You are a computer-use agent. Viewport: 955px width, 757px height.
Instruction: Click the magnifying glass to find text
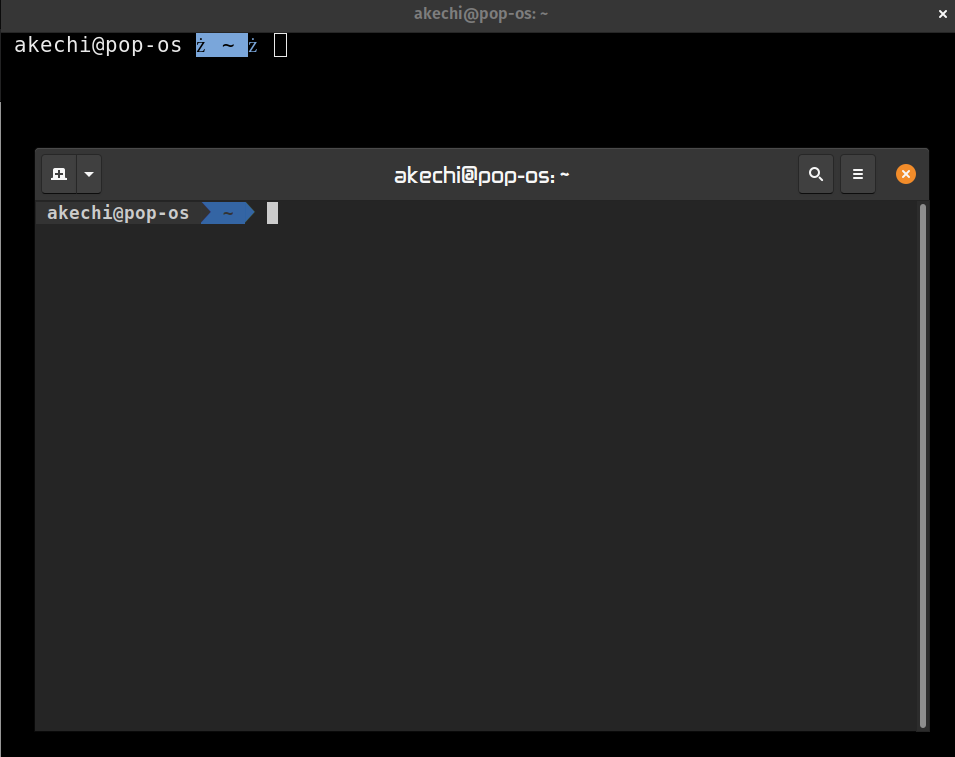(816, 173)
